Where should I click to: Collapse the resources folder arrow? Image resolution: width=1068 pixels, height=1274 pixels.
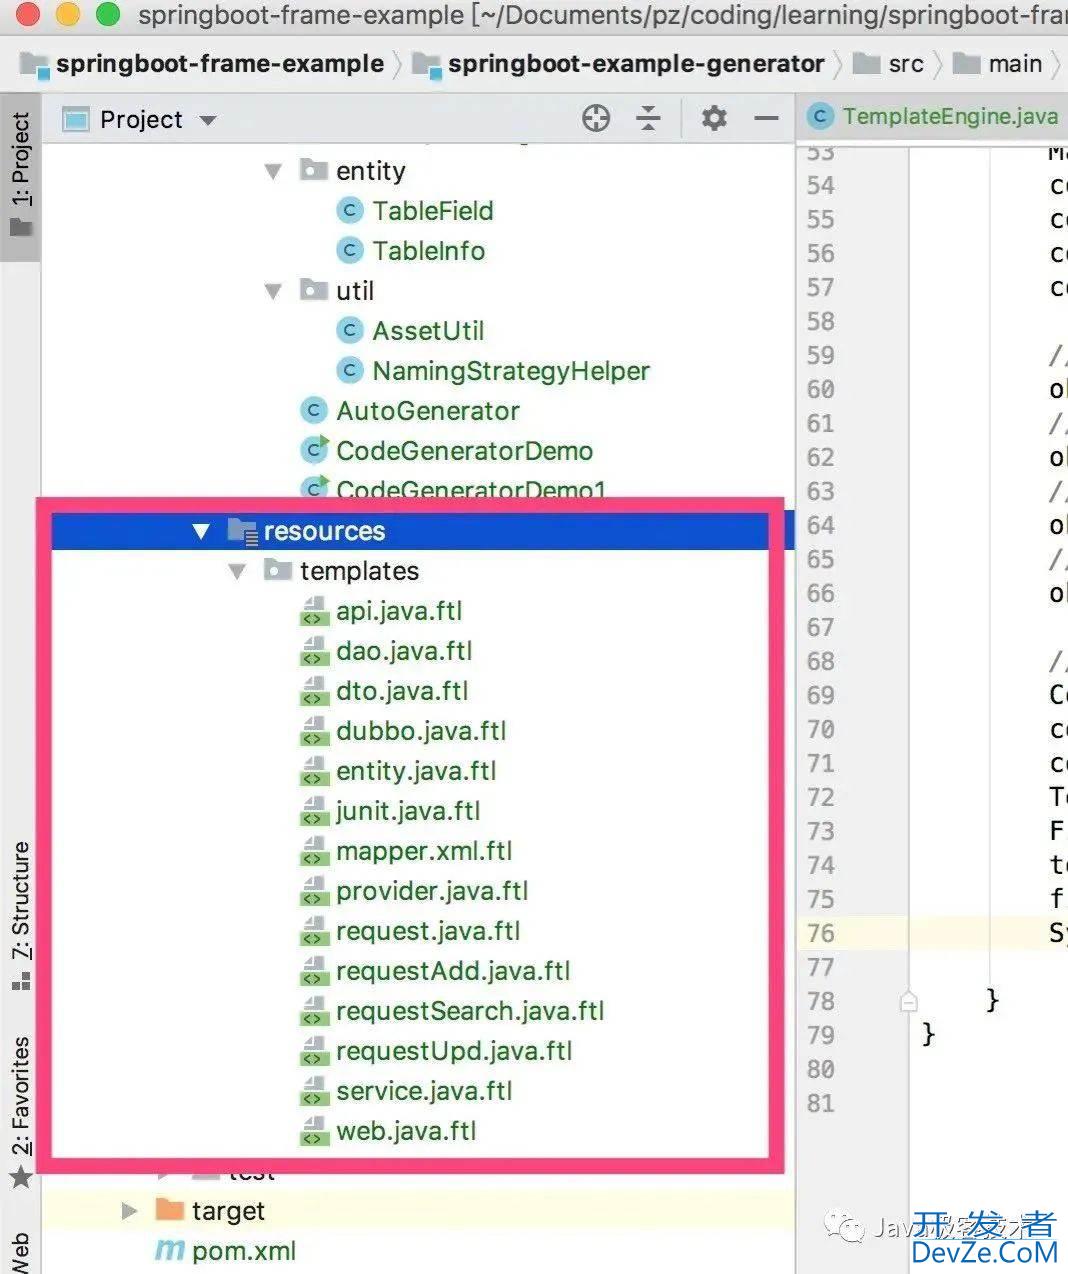coord(201,532)
